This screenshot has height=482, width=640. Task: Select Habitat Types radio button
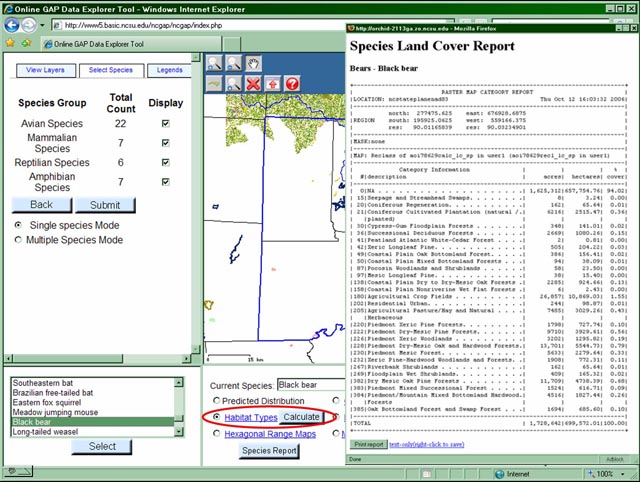217,417
